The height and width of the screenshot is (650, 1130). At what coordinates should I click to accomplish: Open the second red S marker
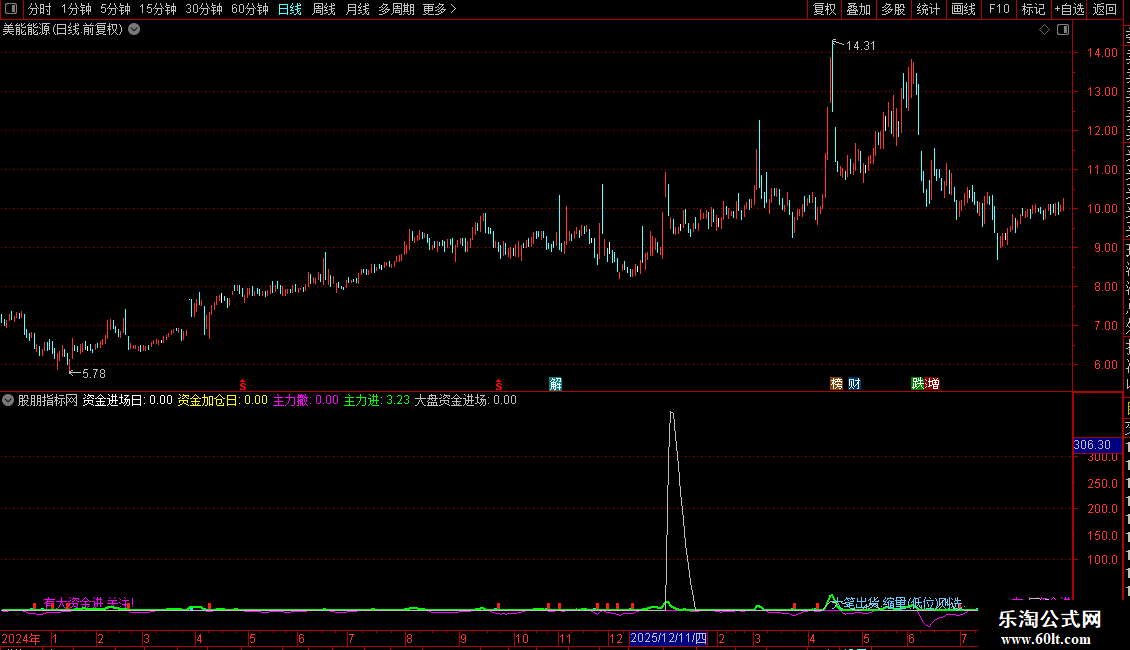499,386
